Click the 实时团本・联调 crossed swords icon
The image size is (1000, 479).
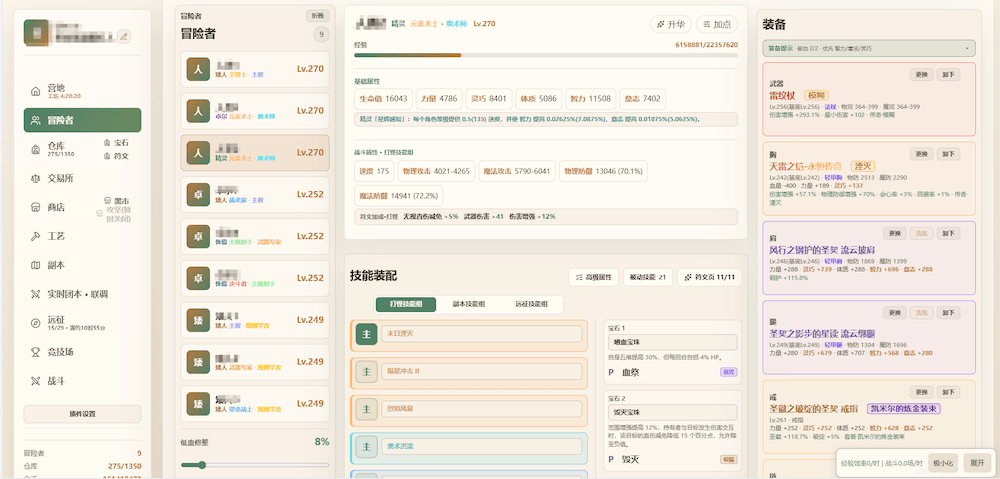36,294
